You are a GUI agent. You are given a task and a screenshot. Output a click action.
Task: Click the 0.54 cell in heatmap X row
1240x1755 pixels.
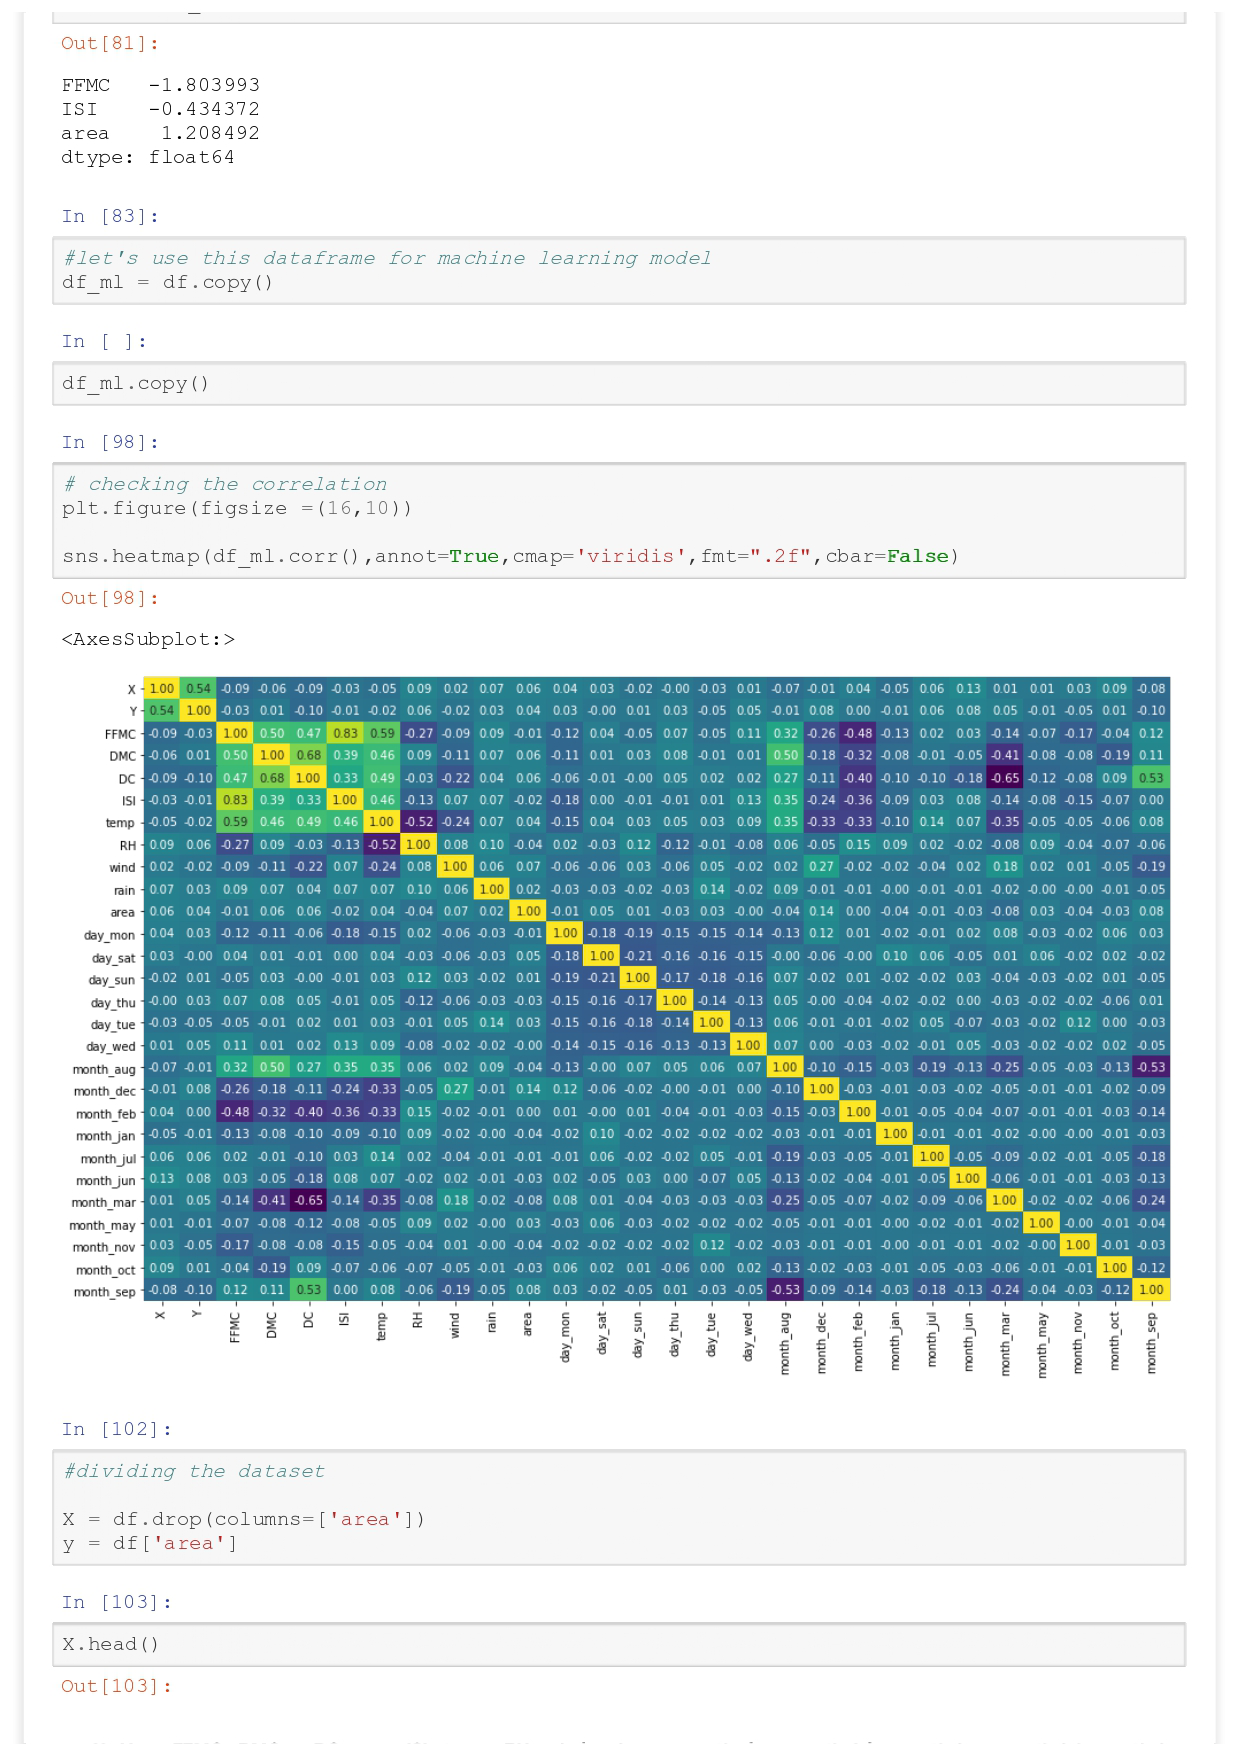(199, 688)
